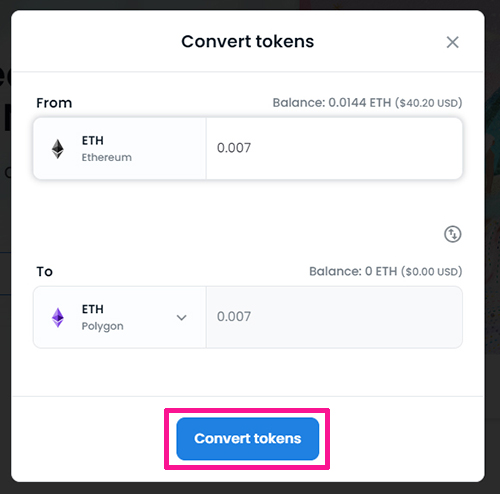500x494 pixels.
Task: Click the $40.20 USD value
Action: click(429, 103)
